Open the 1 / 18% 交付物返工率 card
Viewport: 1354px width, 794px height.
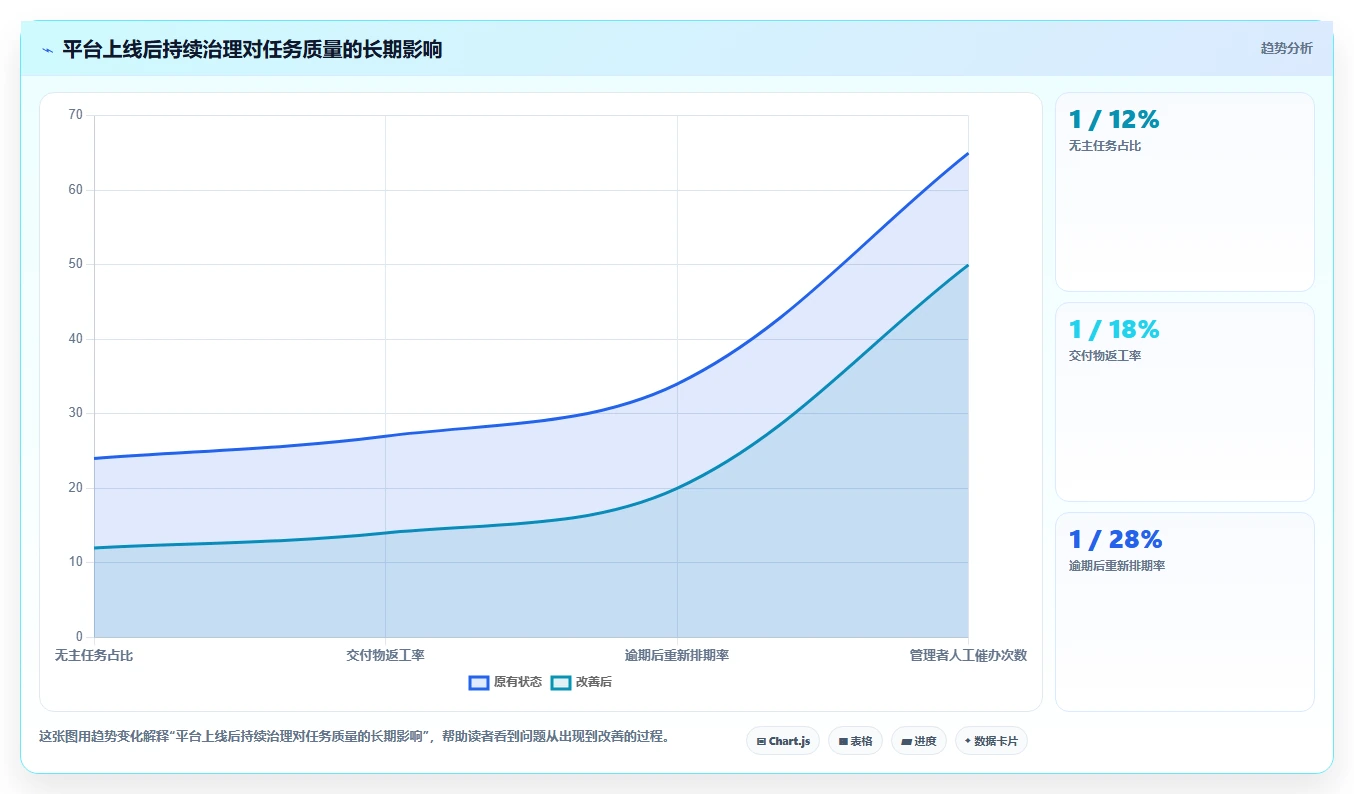1184,402
